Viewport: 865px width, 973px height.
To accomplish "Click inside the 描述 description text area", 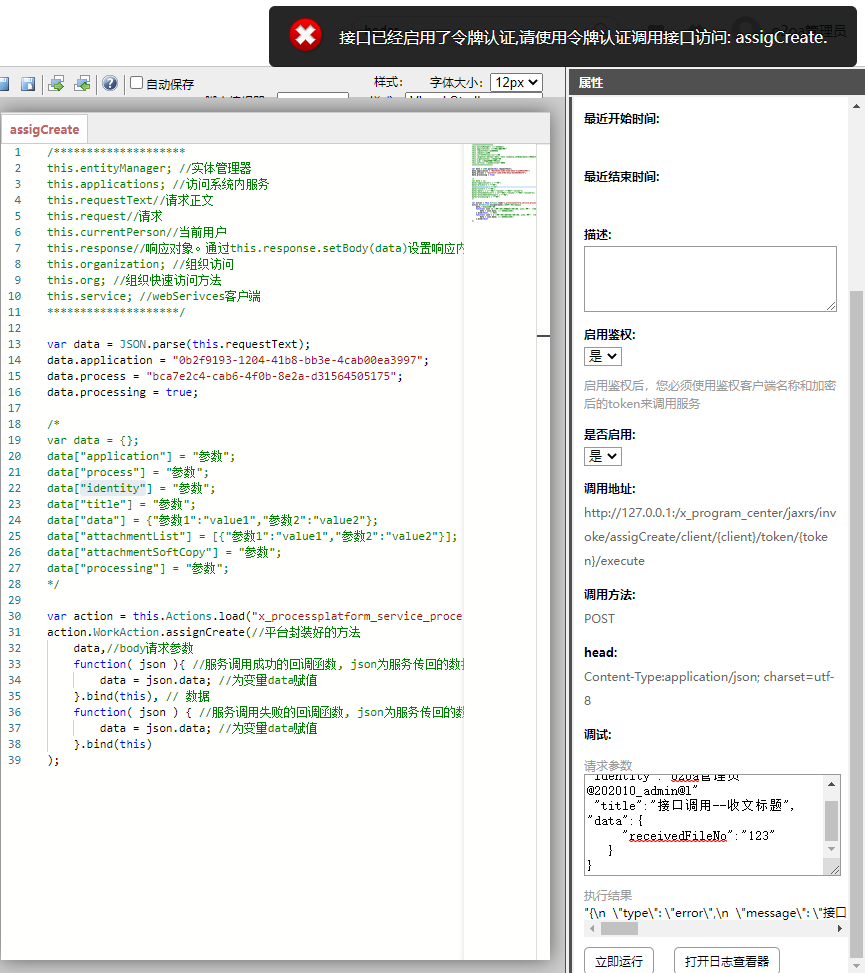I will [x=709, y=279].
